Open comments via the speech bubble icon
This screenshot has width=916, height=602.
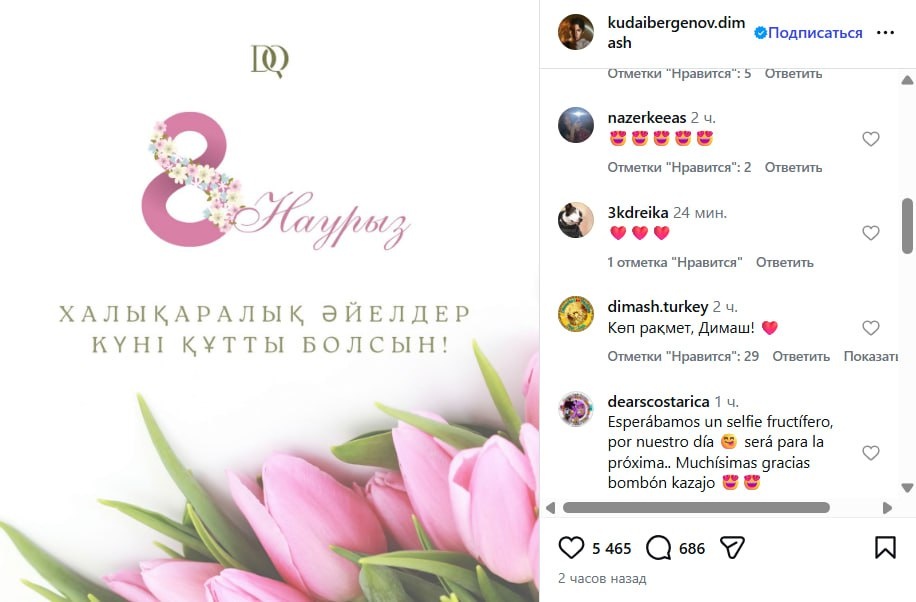coord(658,548)
